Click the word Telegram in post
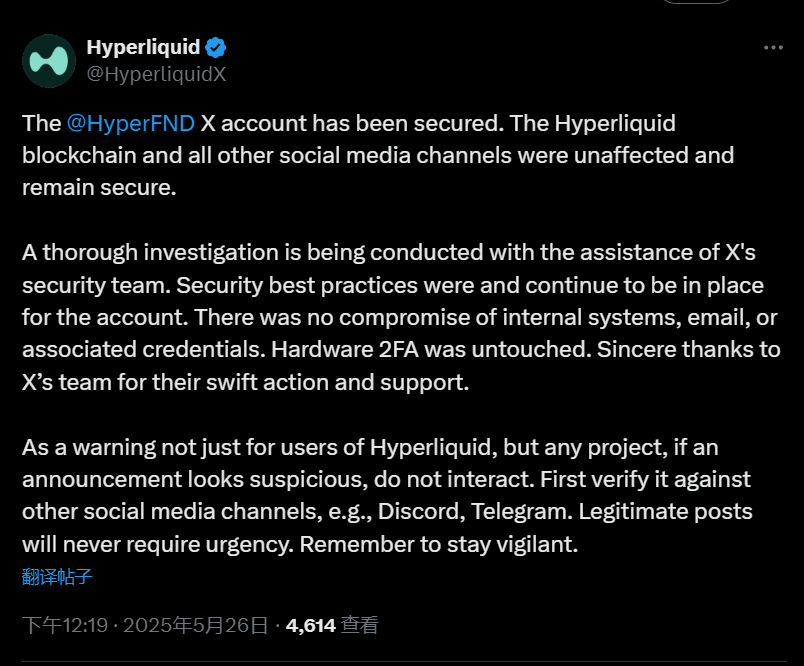The image size is (804, 666). click(518, 512)
